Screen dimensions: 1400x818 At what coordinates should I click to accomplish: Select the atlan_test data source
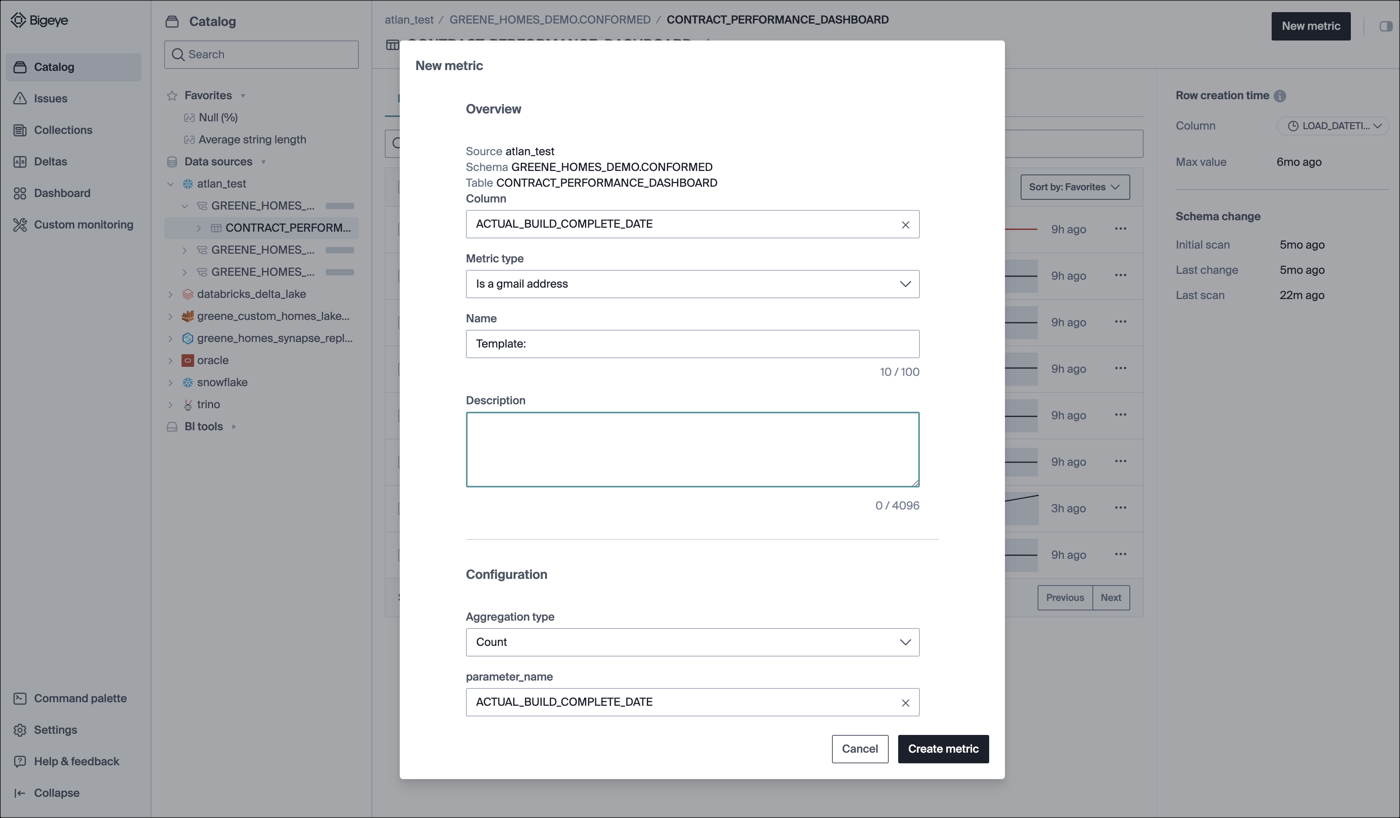coord(221,184)
